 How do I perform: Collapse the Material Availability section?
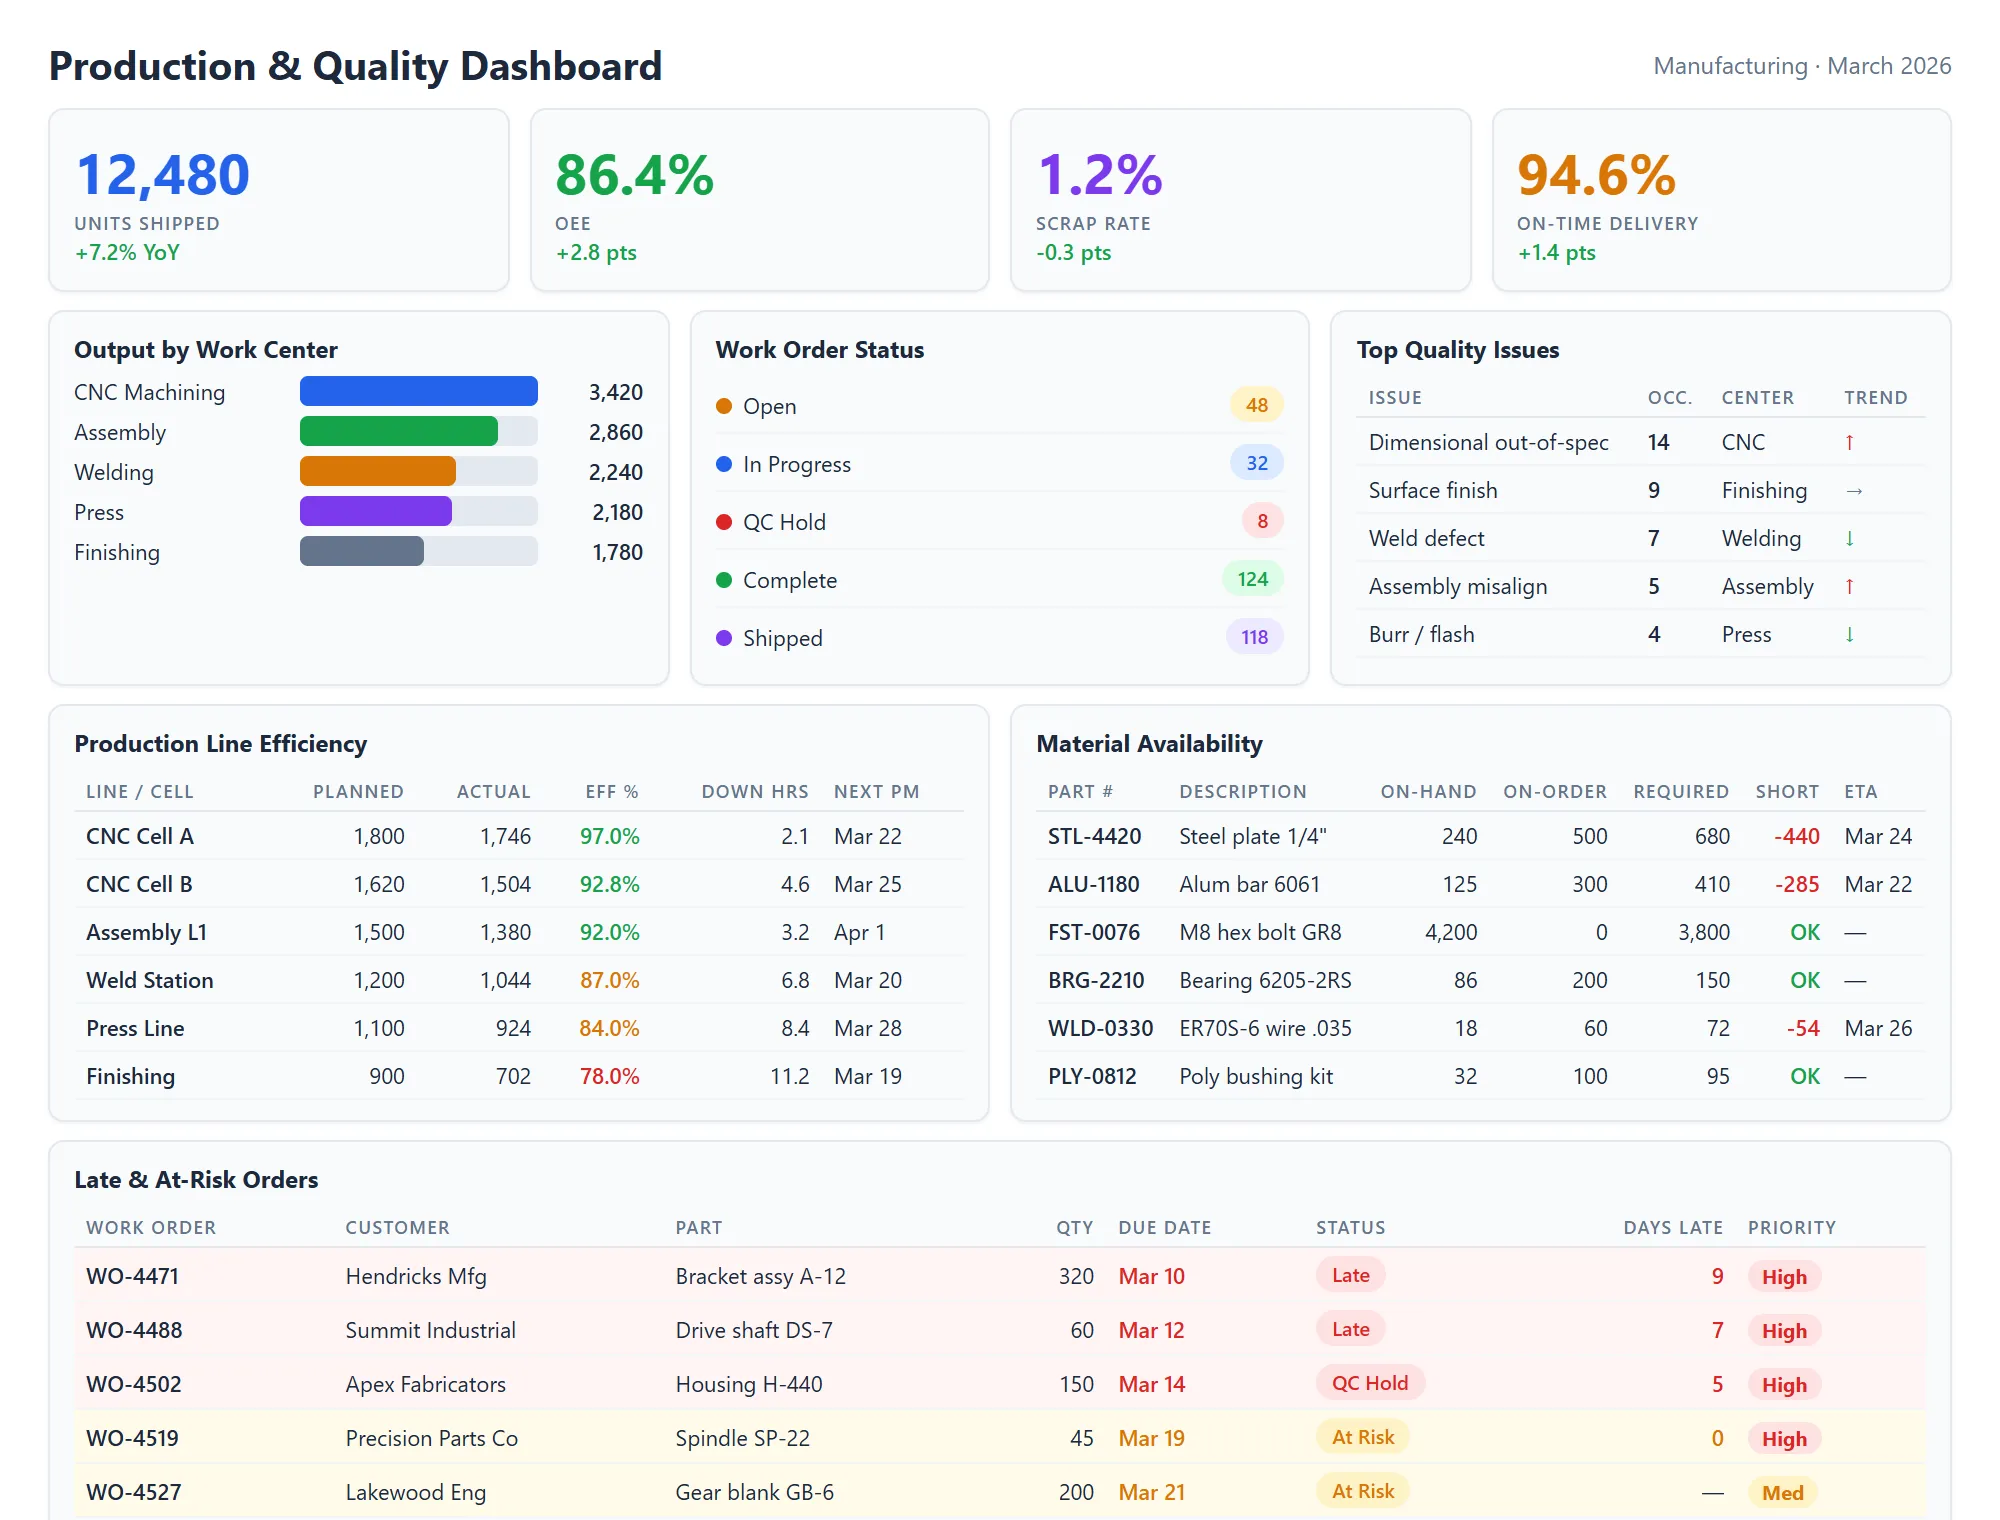(x=1149, y=744)
